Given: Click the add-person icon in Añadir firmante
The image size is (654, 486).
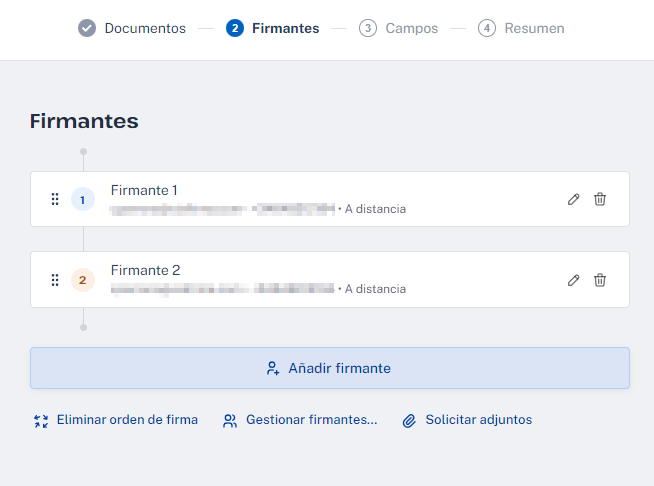Looking at the screenshot, I should (x=273, y=368).
